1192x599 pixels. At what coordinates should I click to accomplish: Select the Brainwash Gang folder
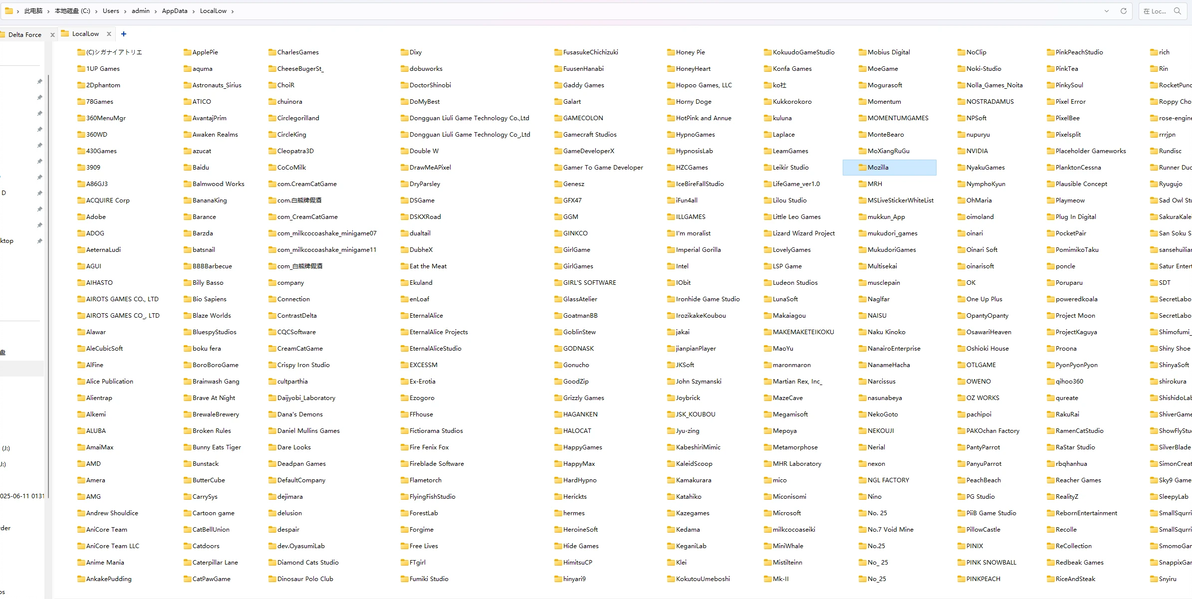pos(211,382)
